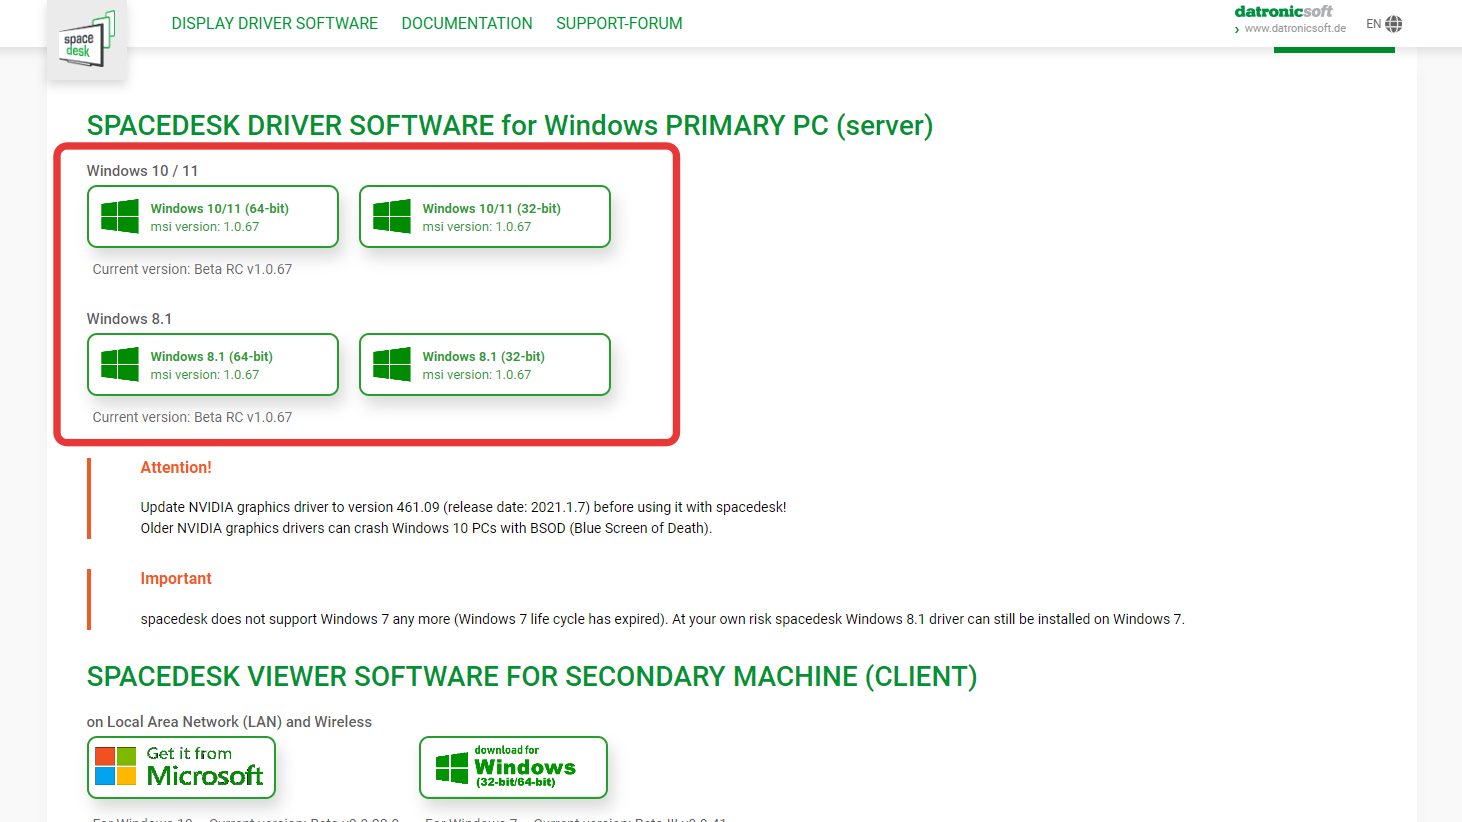This screenshot has width=1462, height=822.
Task: Select current version text under Windows 10/11
Action: (192, 269)
